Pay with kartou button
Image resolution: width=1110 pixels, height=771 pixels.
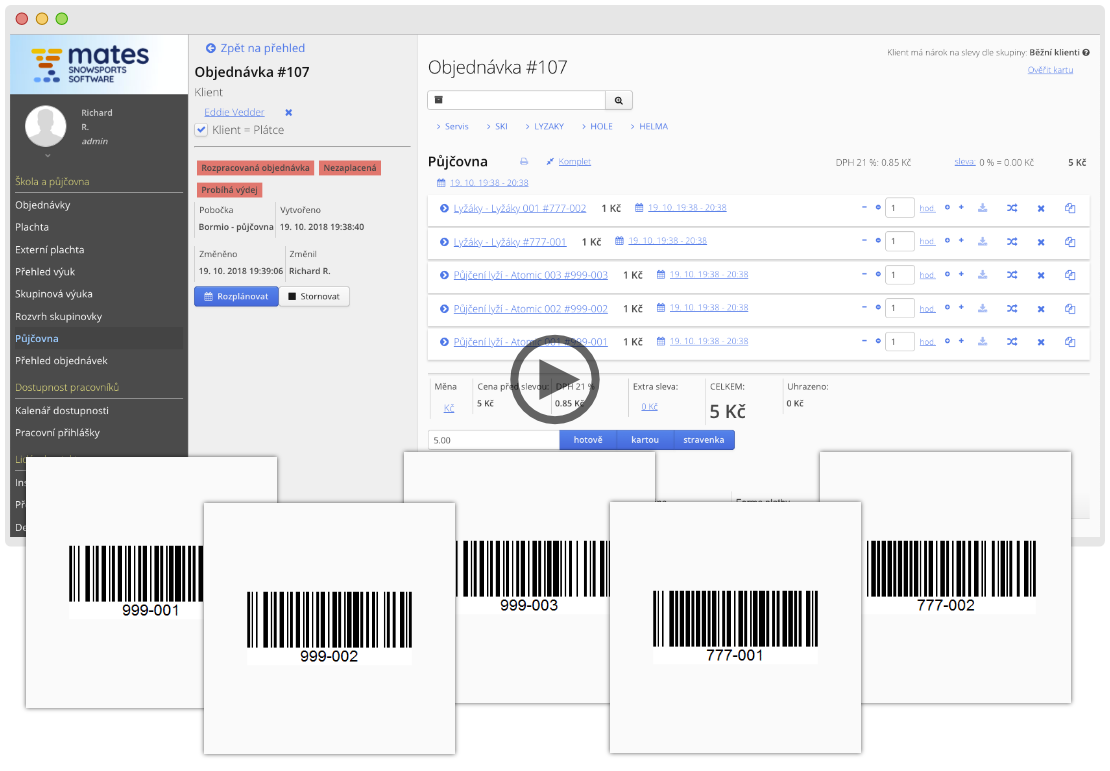tap(645, 440)
